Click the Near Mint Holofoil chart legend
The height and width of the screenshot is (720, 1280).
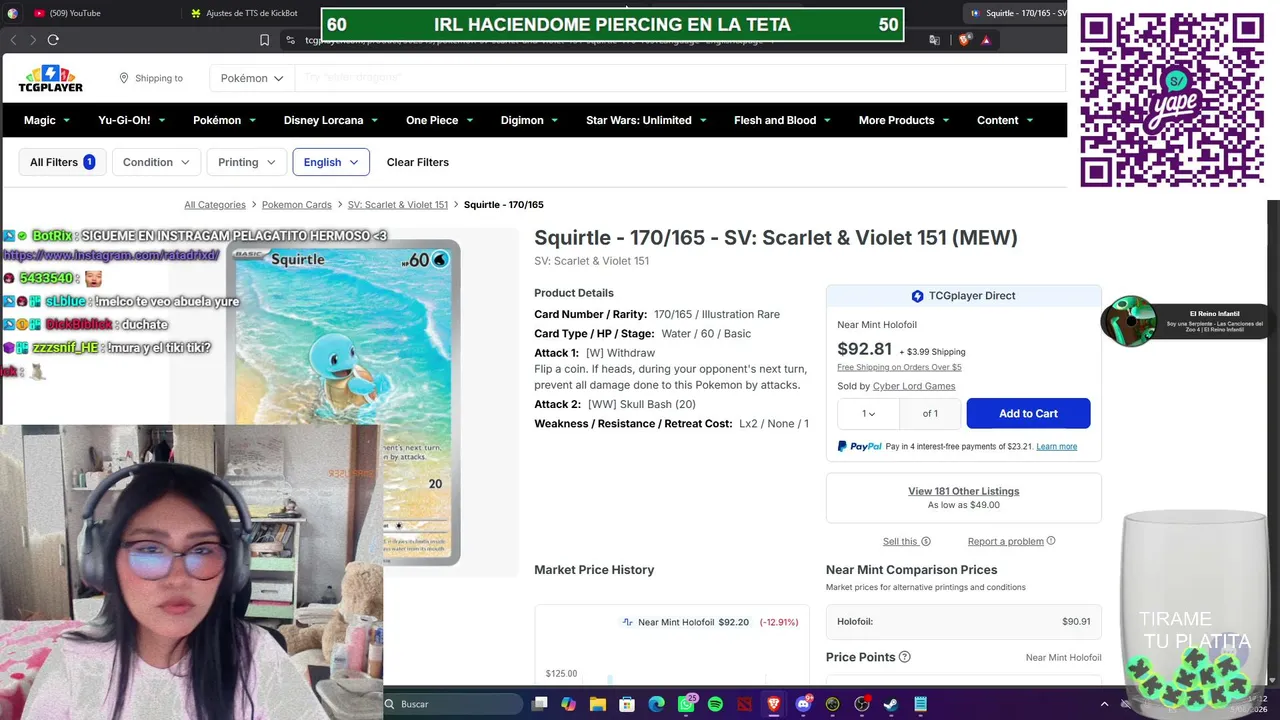coord(685,622)
